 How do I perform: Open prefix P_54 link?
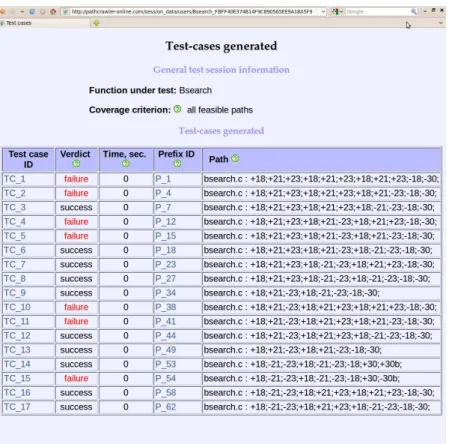(165, 379)
